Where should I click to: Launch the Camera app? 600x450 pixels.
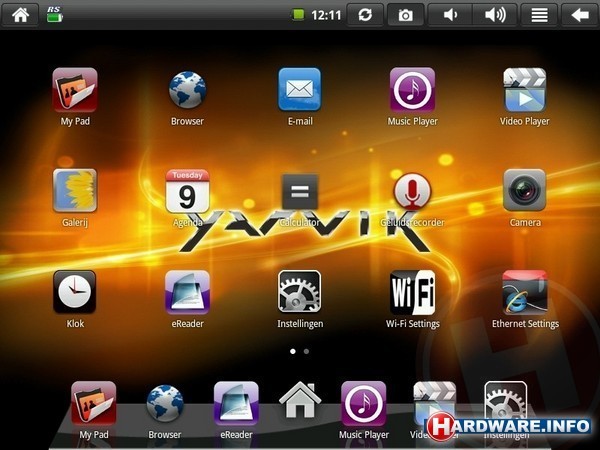click(525, 190)
